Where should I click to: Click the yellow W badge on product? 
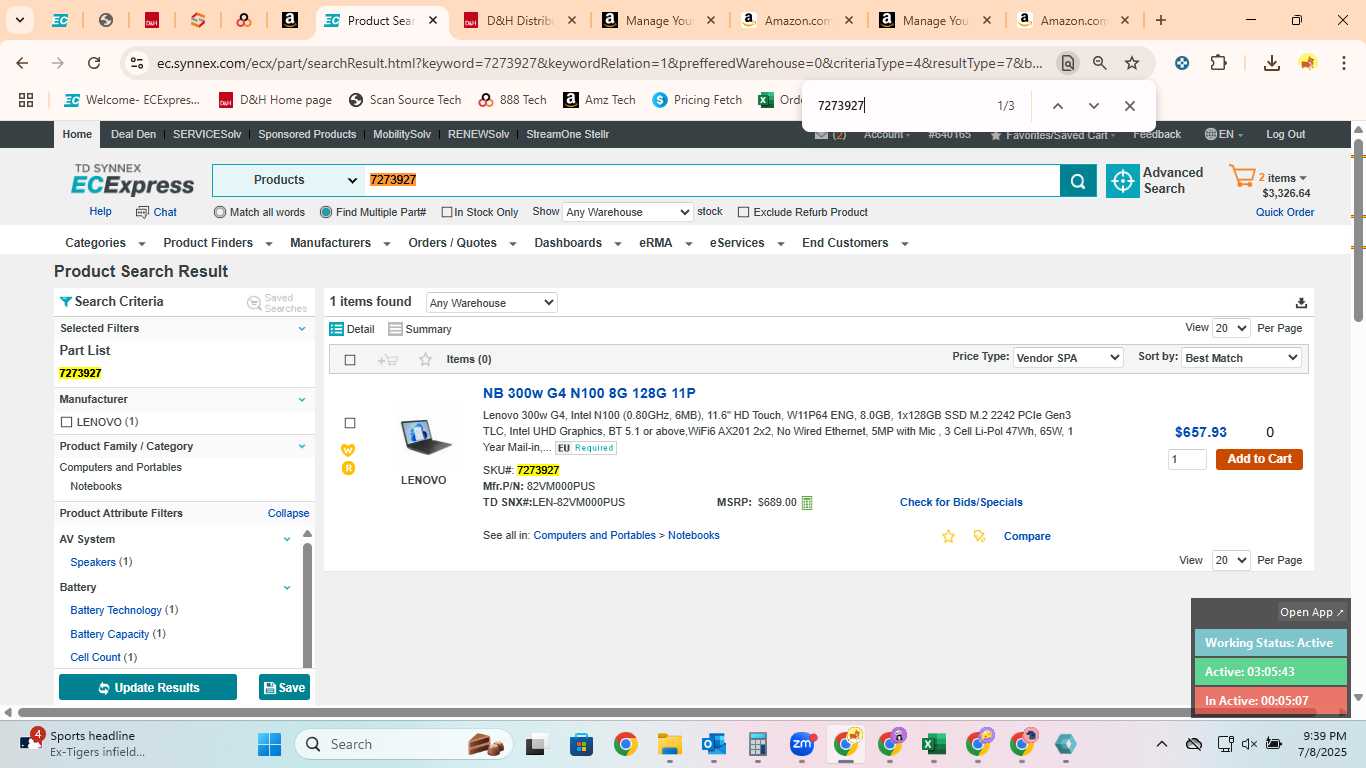point(348,450)
